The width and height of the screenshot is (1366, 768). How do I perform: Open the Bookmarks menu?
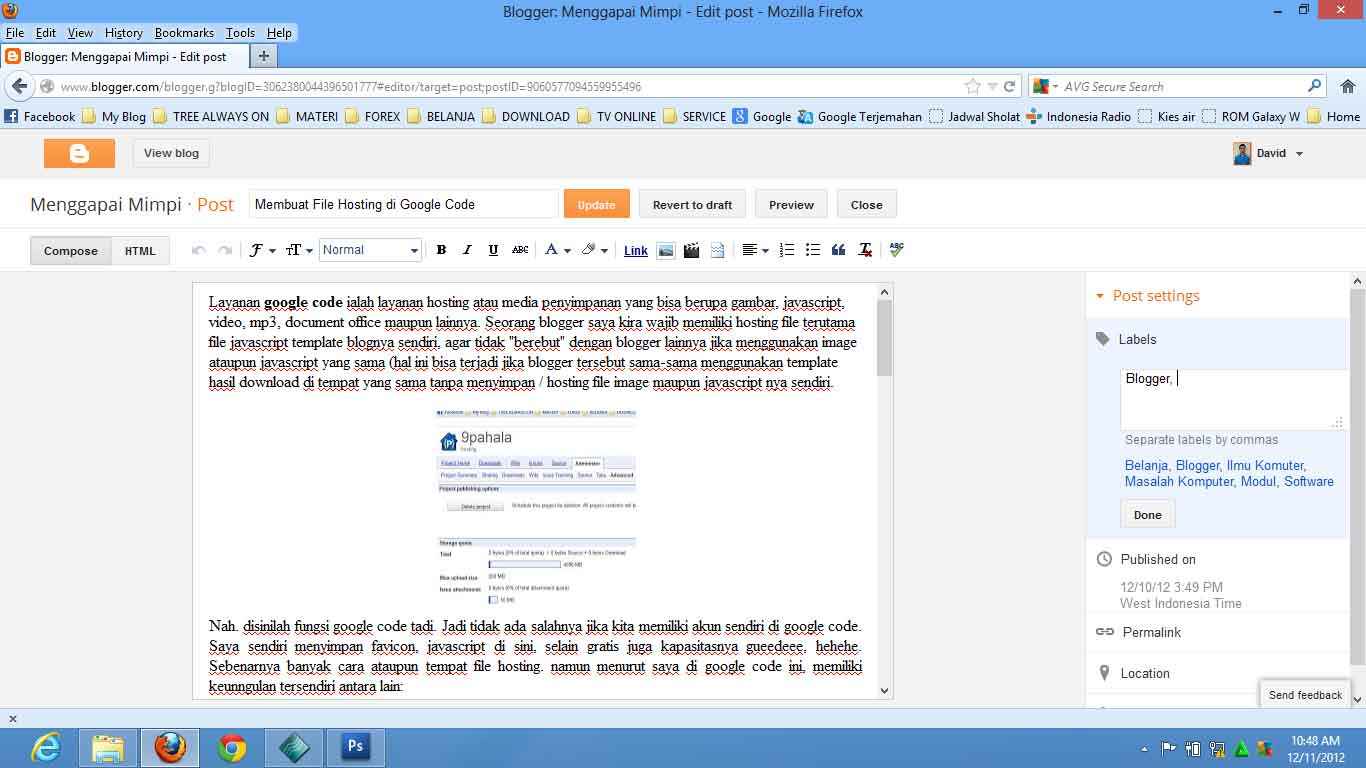point(185,33)
